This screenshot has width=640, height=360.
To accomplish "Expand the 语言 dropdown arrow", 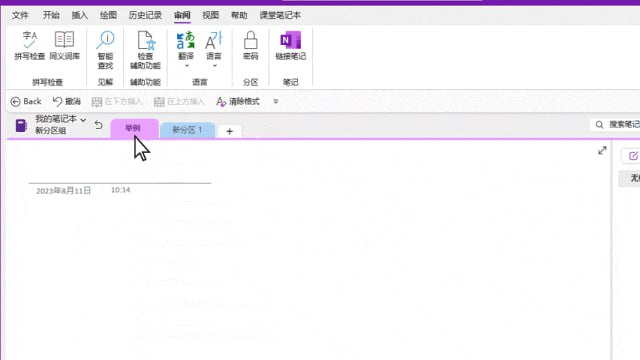I will pyautogui.click(x=215, y=66).
